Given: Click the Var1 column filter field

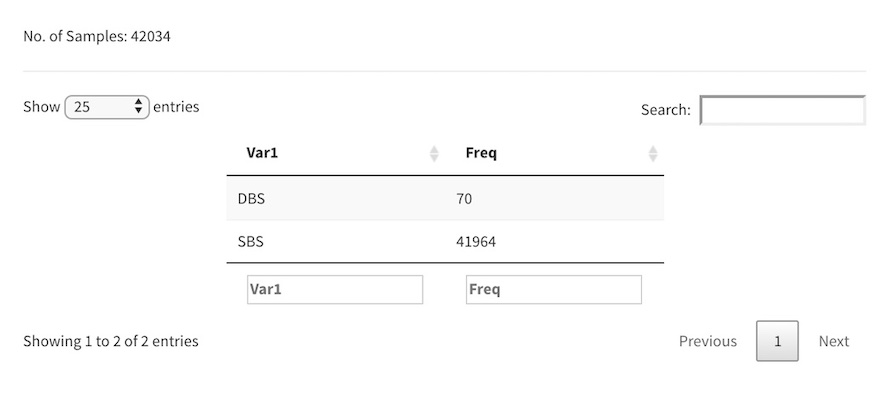Looking at the screenshot, I should coord(335,290).
